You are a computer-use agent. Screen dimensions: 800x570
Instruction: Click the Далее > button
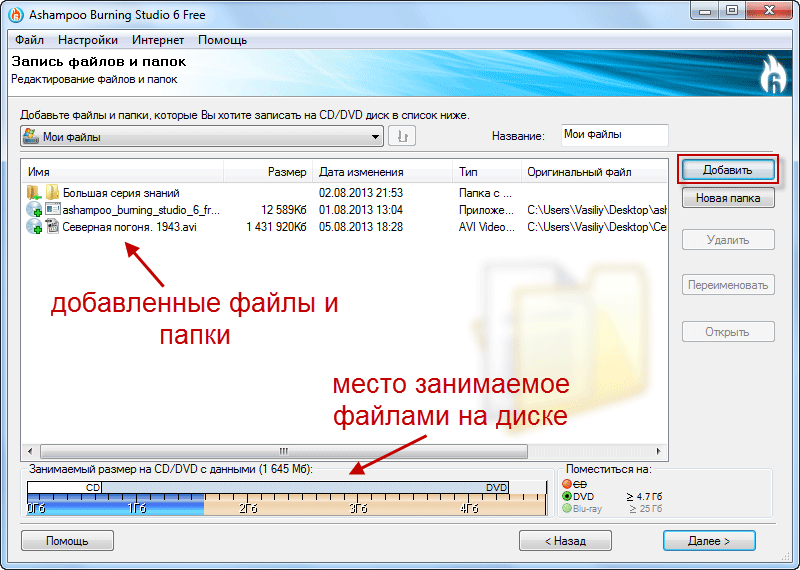coord(709,541)
